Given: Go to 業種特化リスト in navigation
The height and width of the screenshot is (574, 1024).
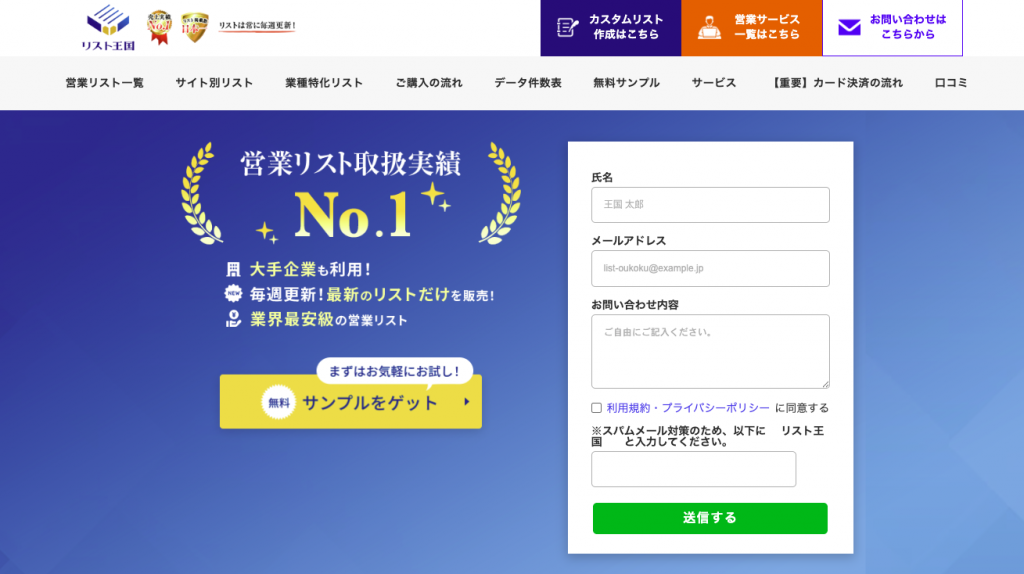Looking at the screenshot, I should pyautogui.click(x=323, y=83).
